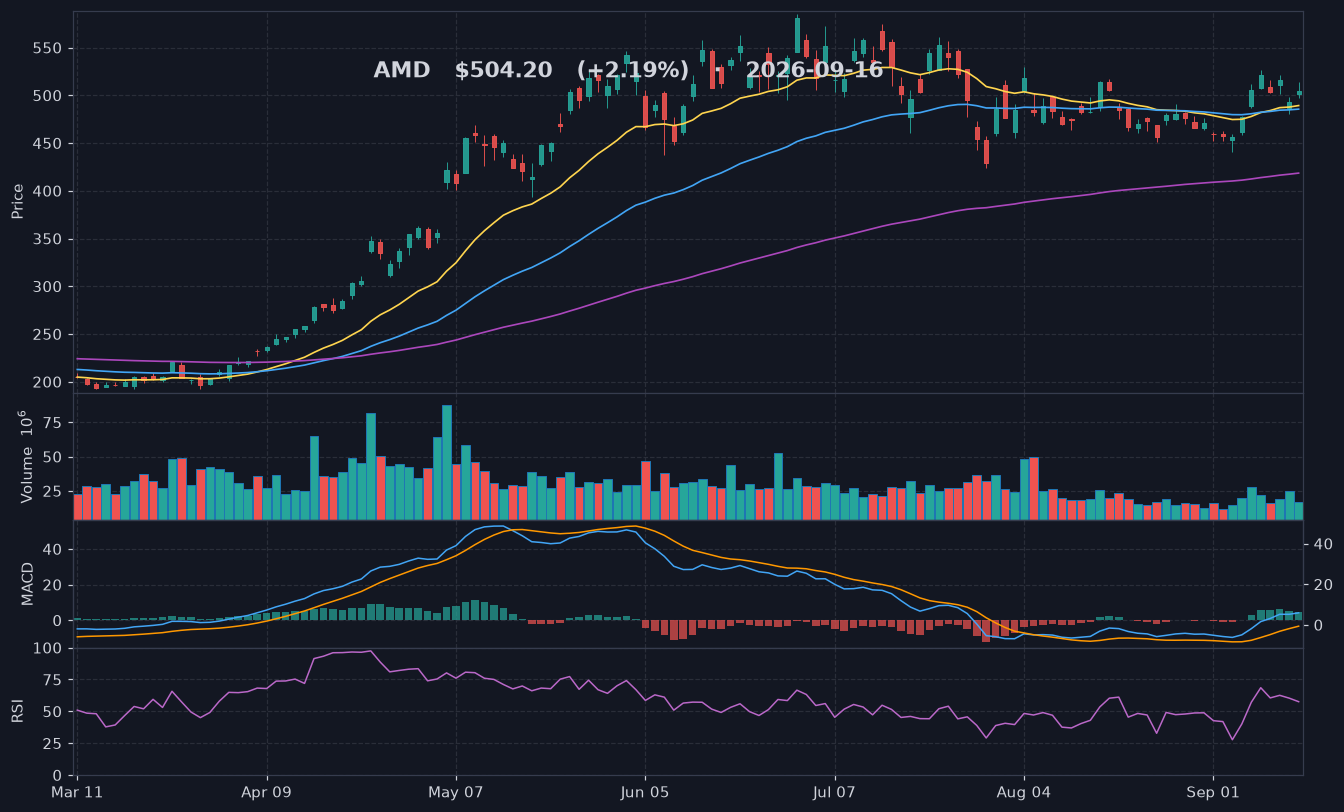Click the 400 price tick label
The image size is (1344, 812).
coord(49,191)
